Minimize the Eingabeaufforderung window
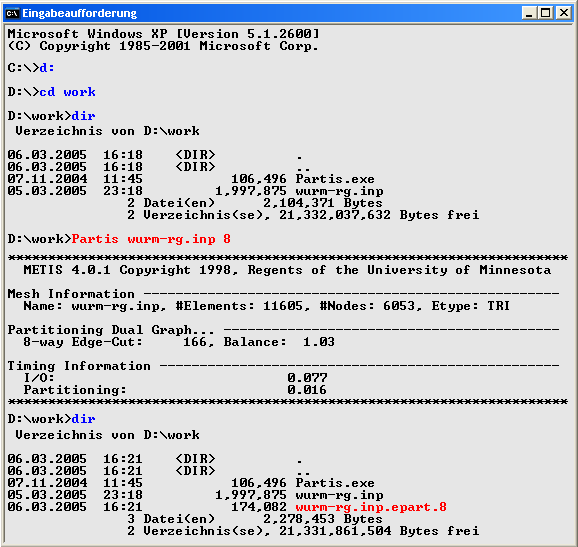This screenshot has width=578, height=547. tap(529, 13)
